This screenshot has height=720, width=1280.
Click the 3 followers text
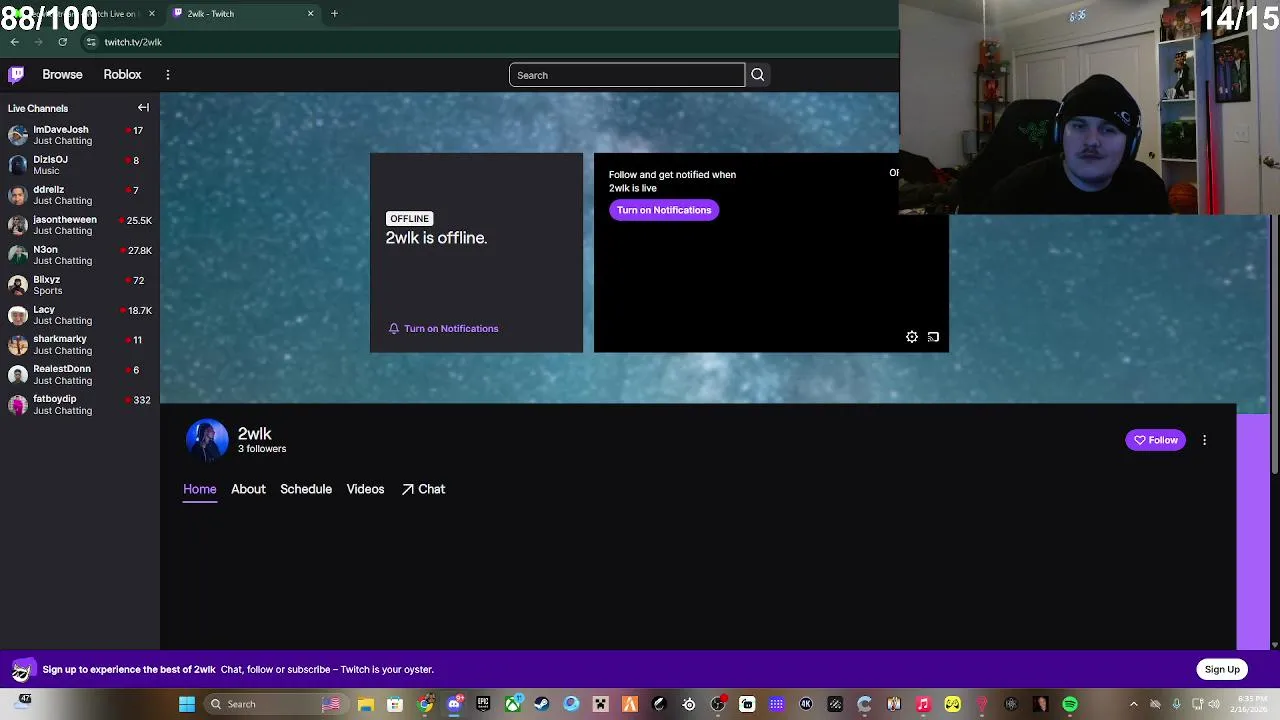[x=262, y=449]
